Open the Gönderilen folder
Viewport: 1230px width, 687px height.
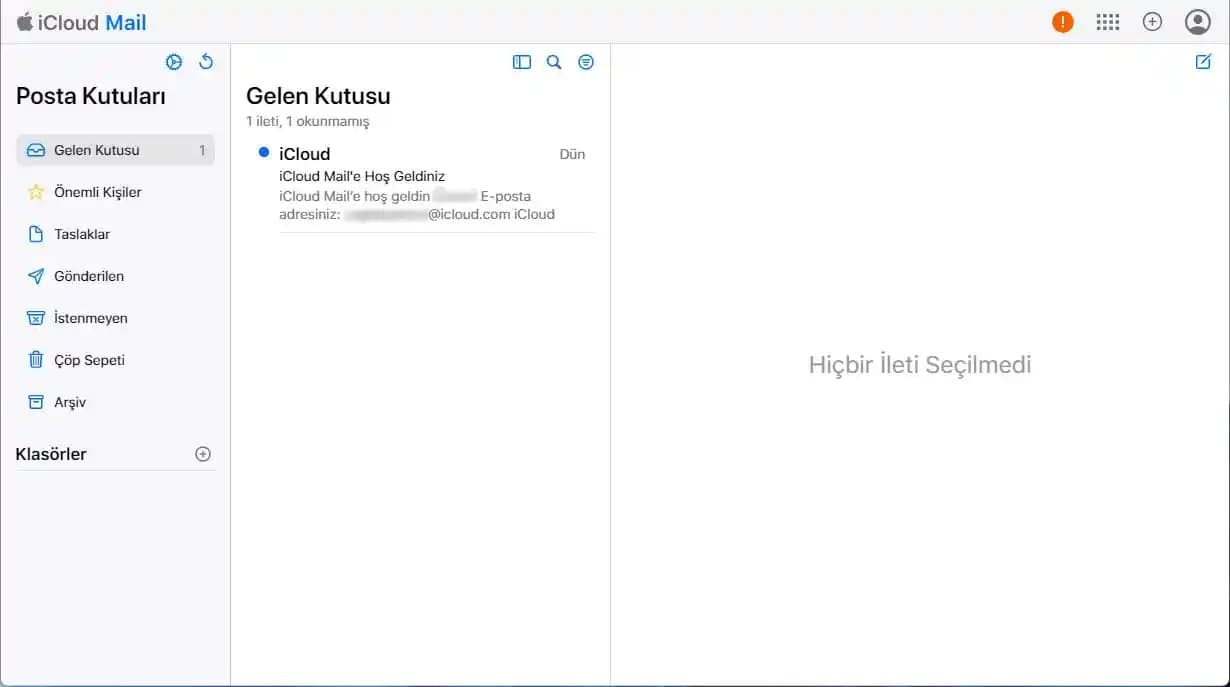[89, 276]
